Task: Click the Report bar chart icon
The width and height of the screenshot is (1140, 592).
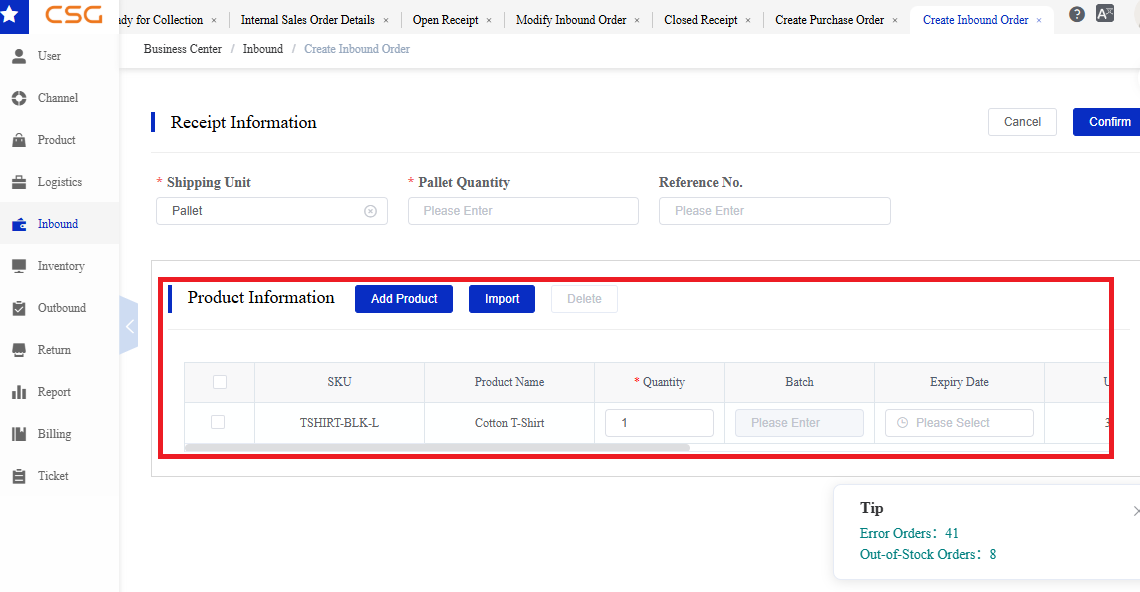Action: click(x=19, y=393)
